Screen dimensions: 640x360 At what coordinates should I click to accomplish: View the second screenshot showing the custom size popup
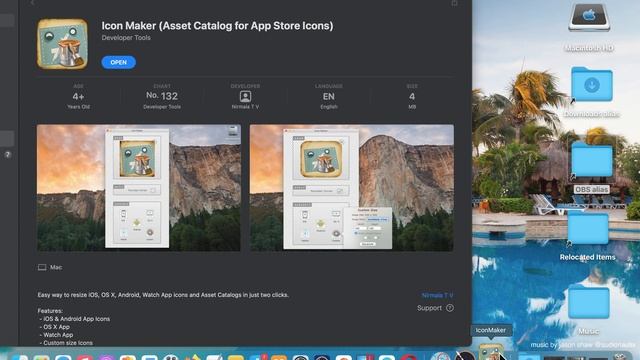click(352, 188)
